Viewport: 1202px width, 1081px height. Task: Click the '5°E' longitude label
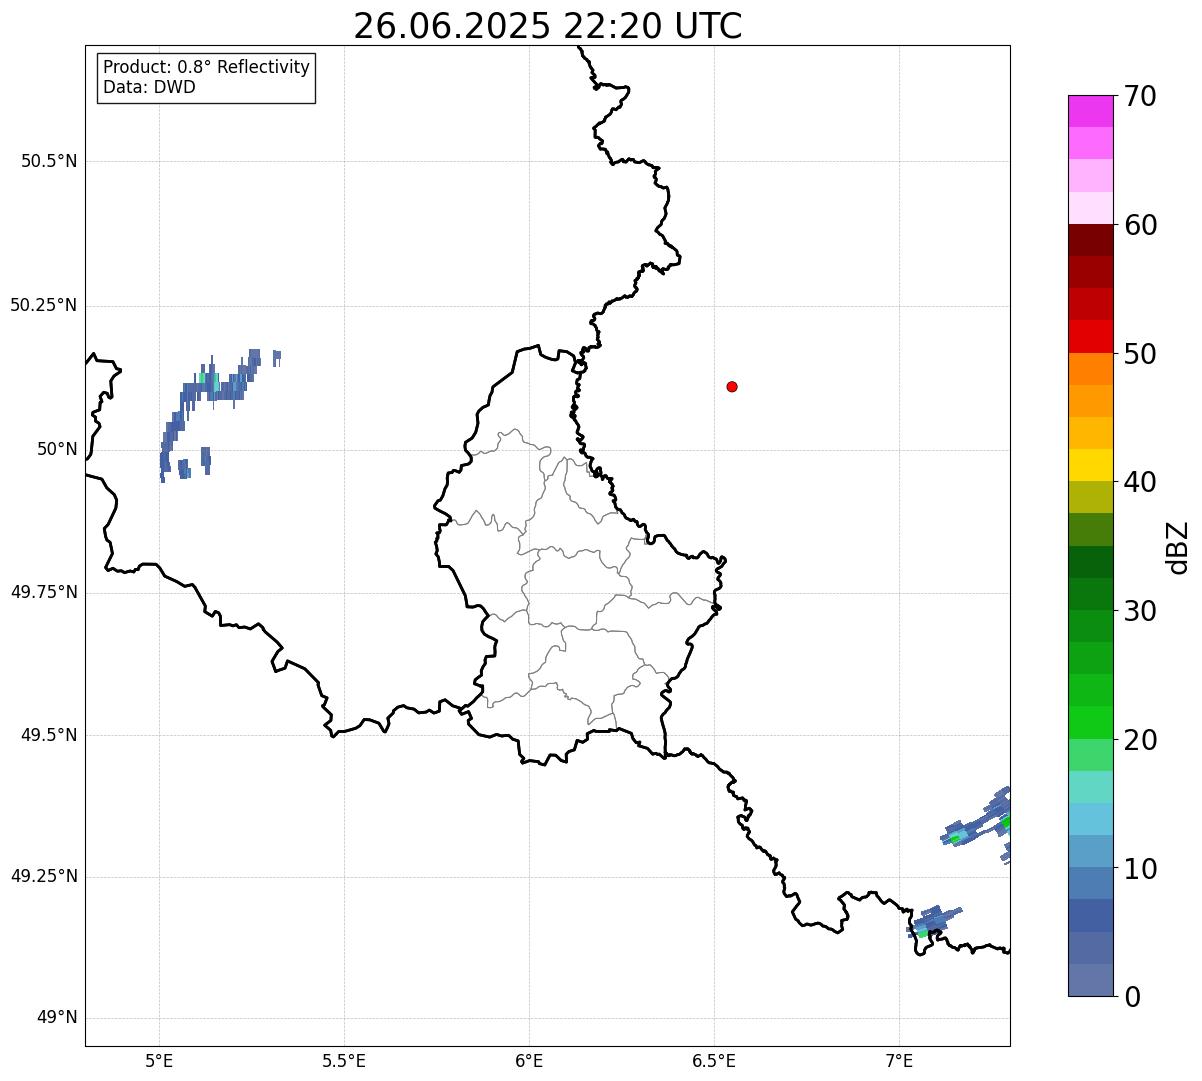point(159,1060)
